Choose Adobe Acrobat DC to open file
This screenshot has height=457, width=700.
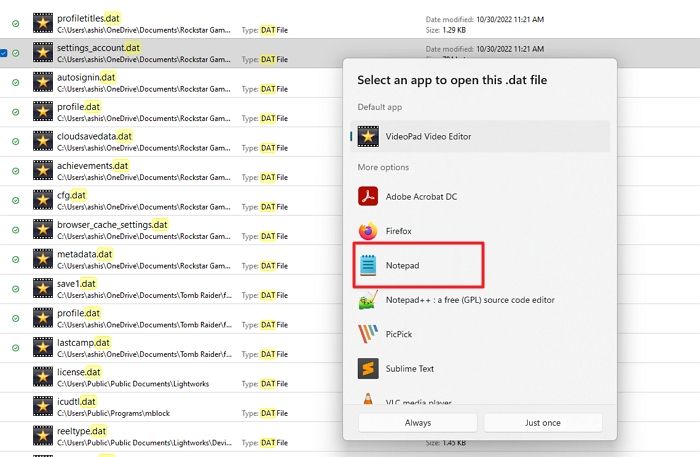[x=480, y=196]
